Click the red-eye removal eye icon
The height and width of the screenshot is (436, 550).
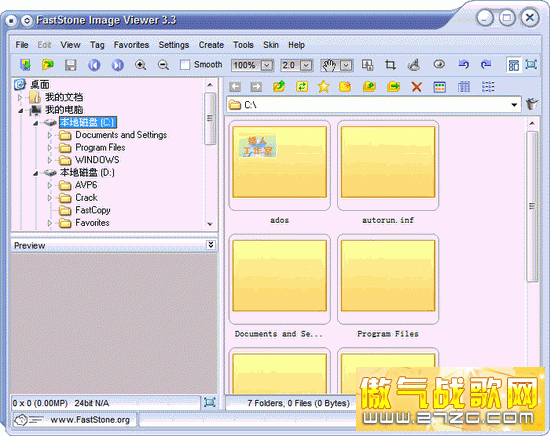[x=439, y=64]
